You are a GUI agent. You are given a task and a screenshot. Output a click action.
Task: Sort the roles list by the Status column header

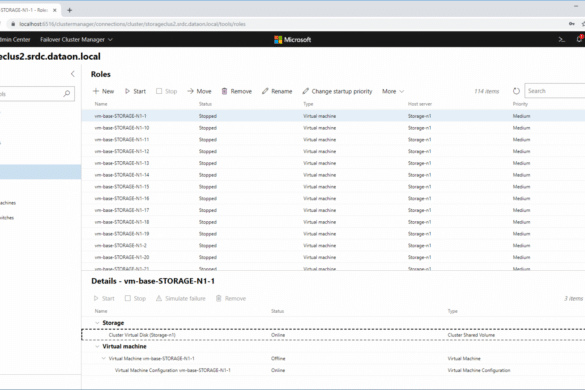coord(205,104)
